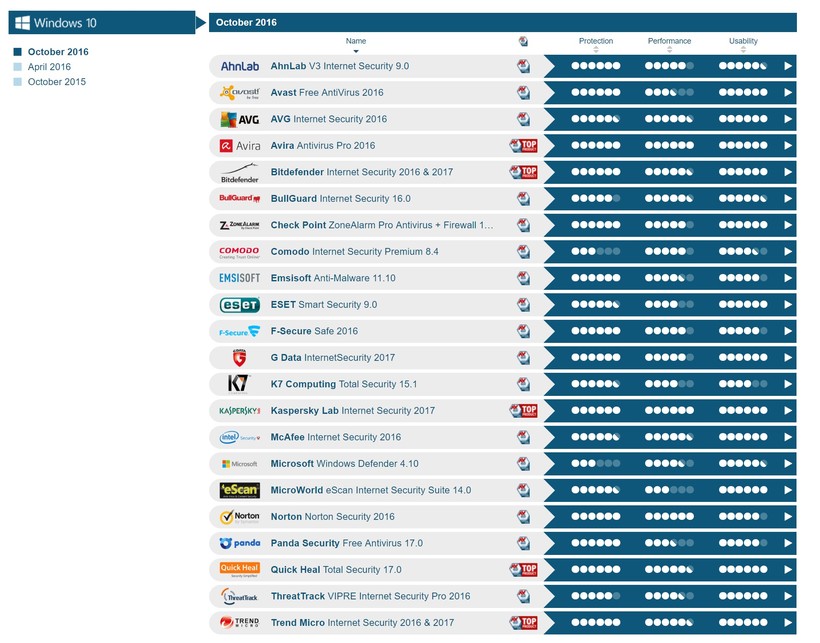Open Microsoft Windows Defender 4.10 link
This screenshot has width=820, height=643.
[x=345, y=464]
